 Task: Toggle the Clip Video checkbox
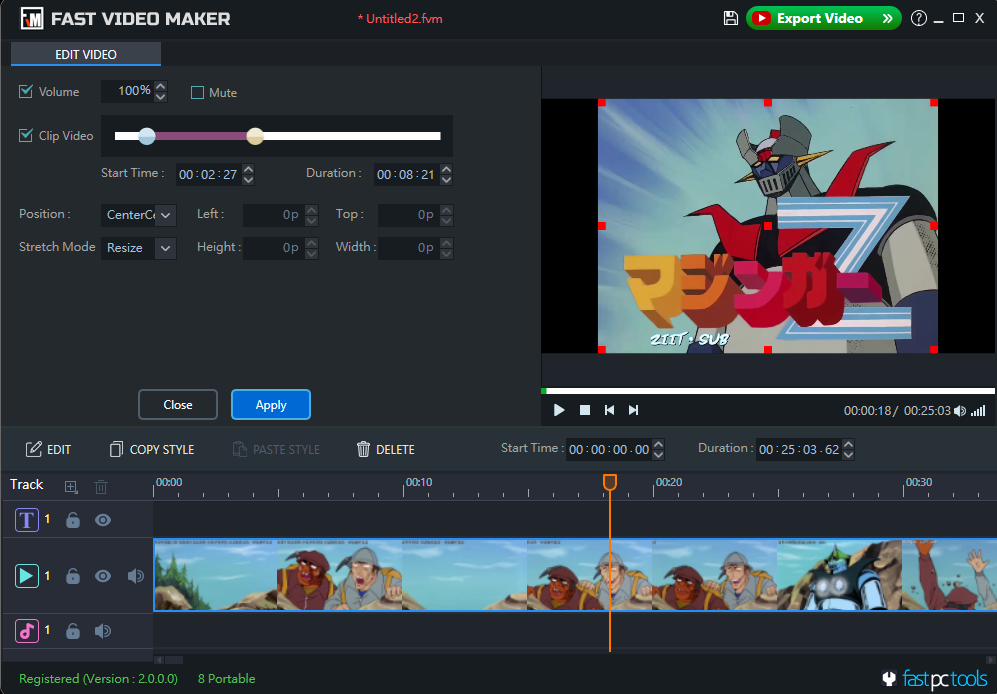click(25, 135)
